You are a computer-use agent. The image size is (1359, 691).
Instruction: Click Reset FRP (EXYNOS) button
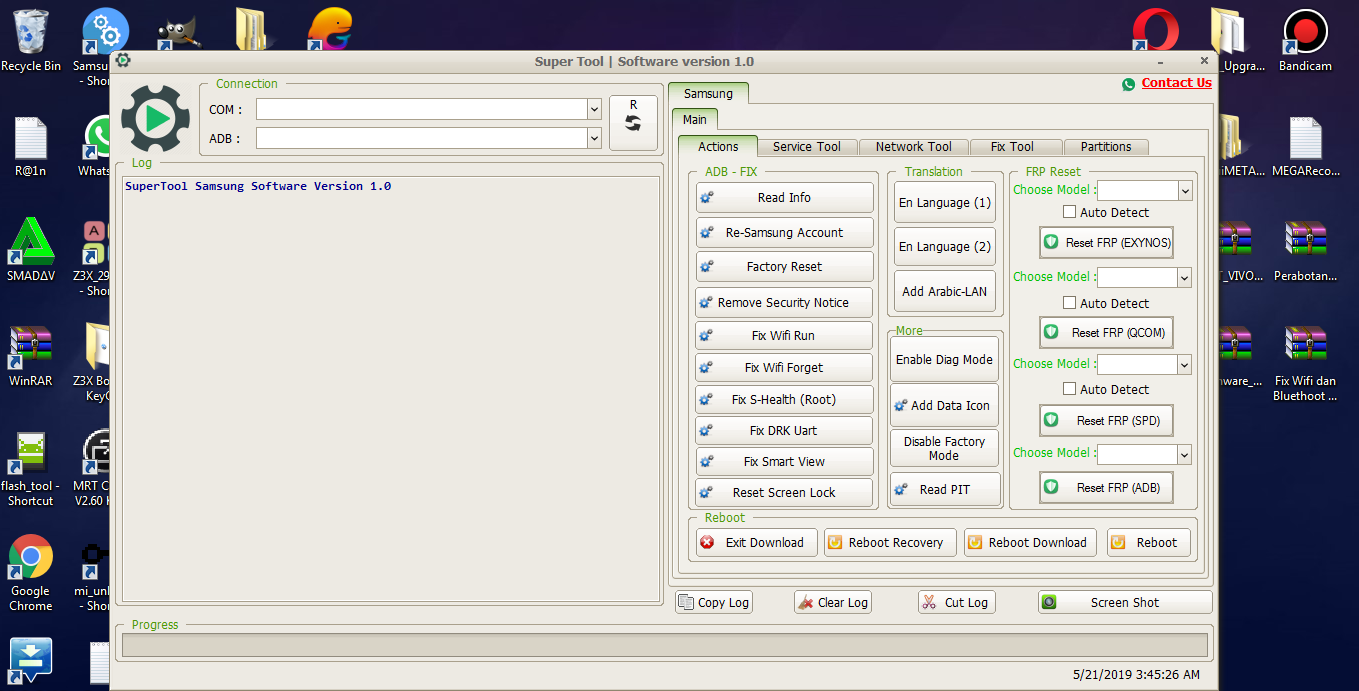pos(1106,243)
